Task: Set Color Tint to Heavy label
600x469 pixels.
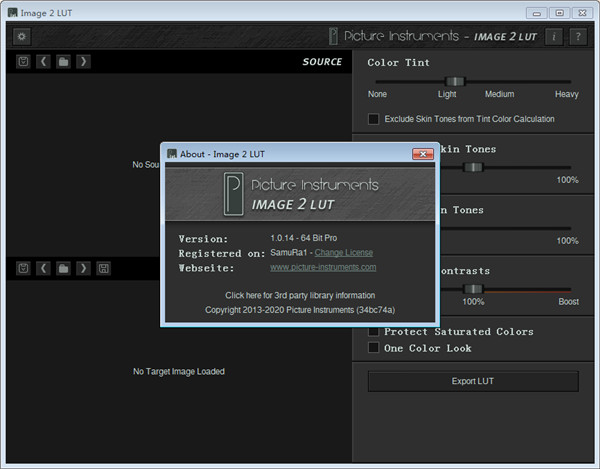Action: click(x=566, y=94)
